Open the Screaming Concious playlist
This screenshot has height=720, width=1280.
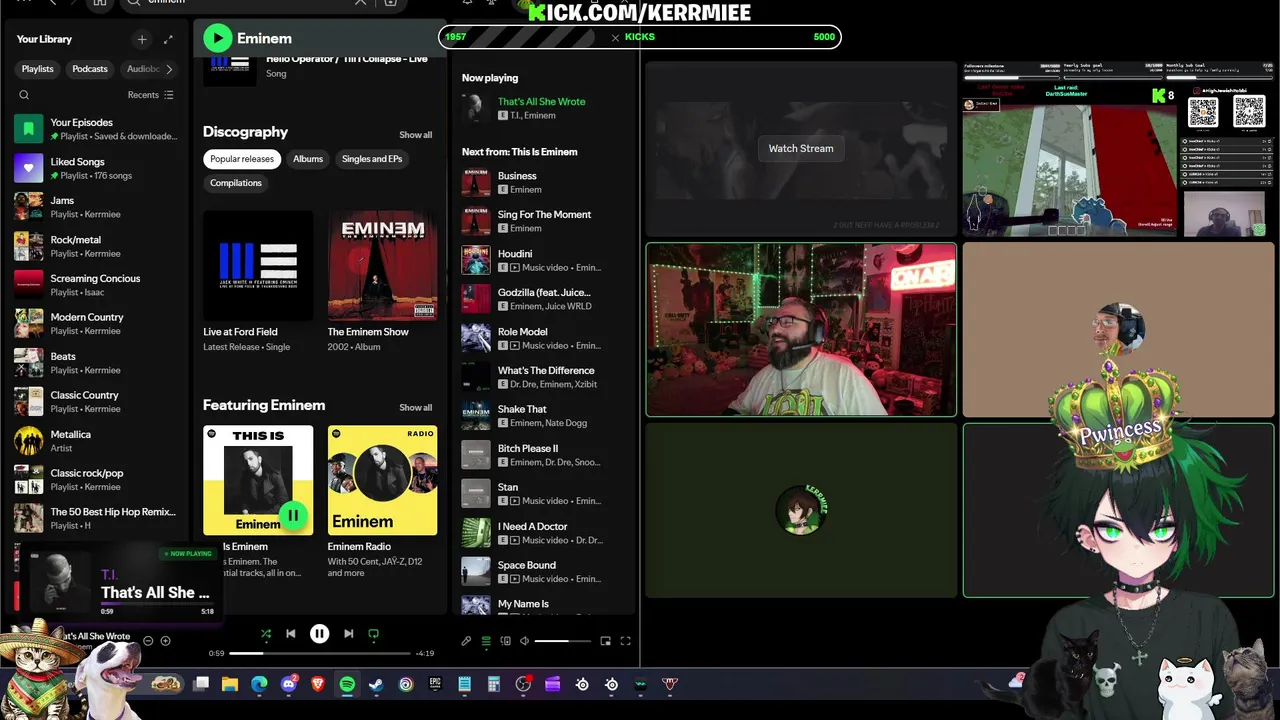coord(96,285)
